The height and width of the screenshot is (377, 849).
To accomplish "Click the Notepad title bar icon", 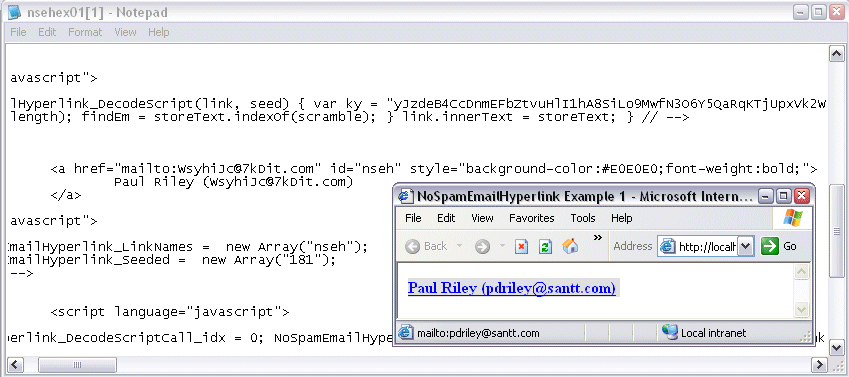I will tap(15, 12).
